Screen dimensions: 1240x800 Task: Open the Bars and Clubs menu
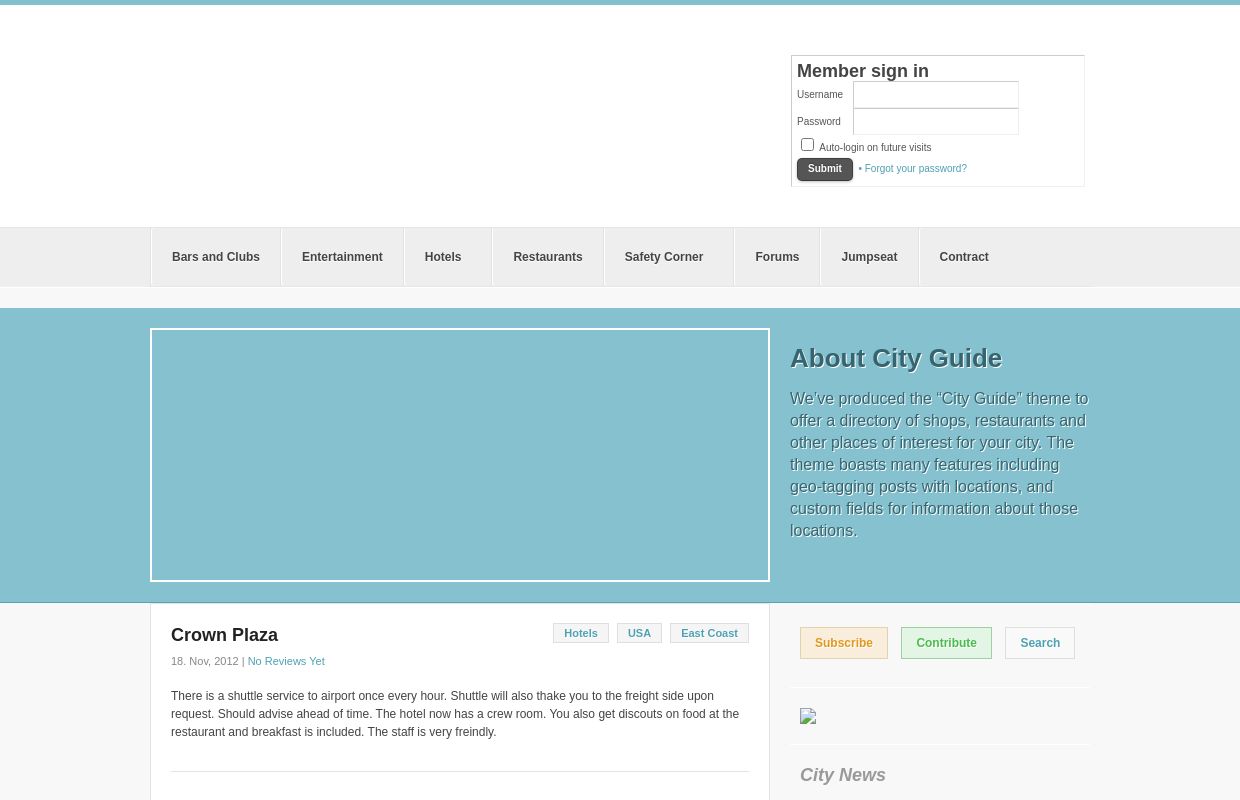tap(216, 257)
